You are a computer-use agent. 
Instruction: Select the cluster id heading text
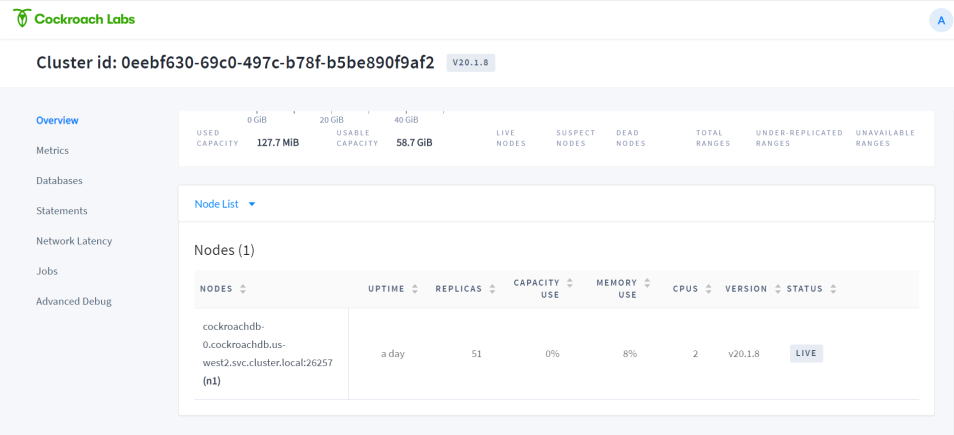click(235, 63)
